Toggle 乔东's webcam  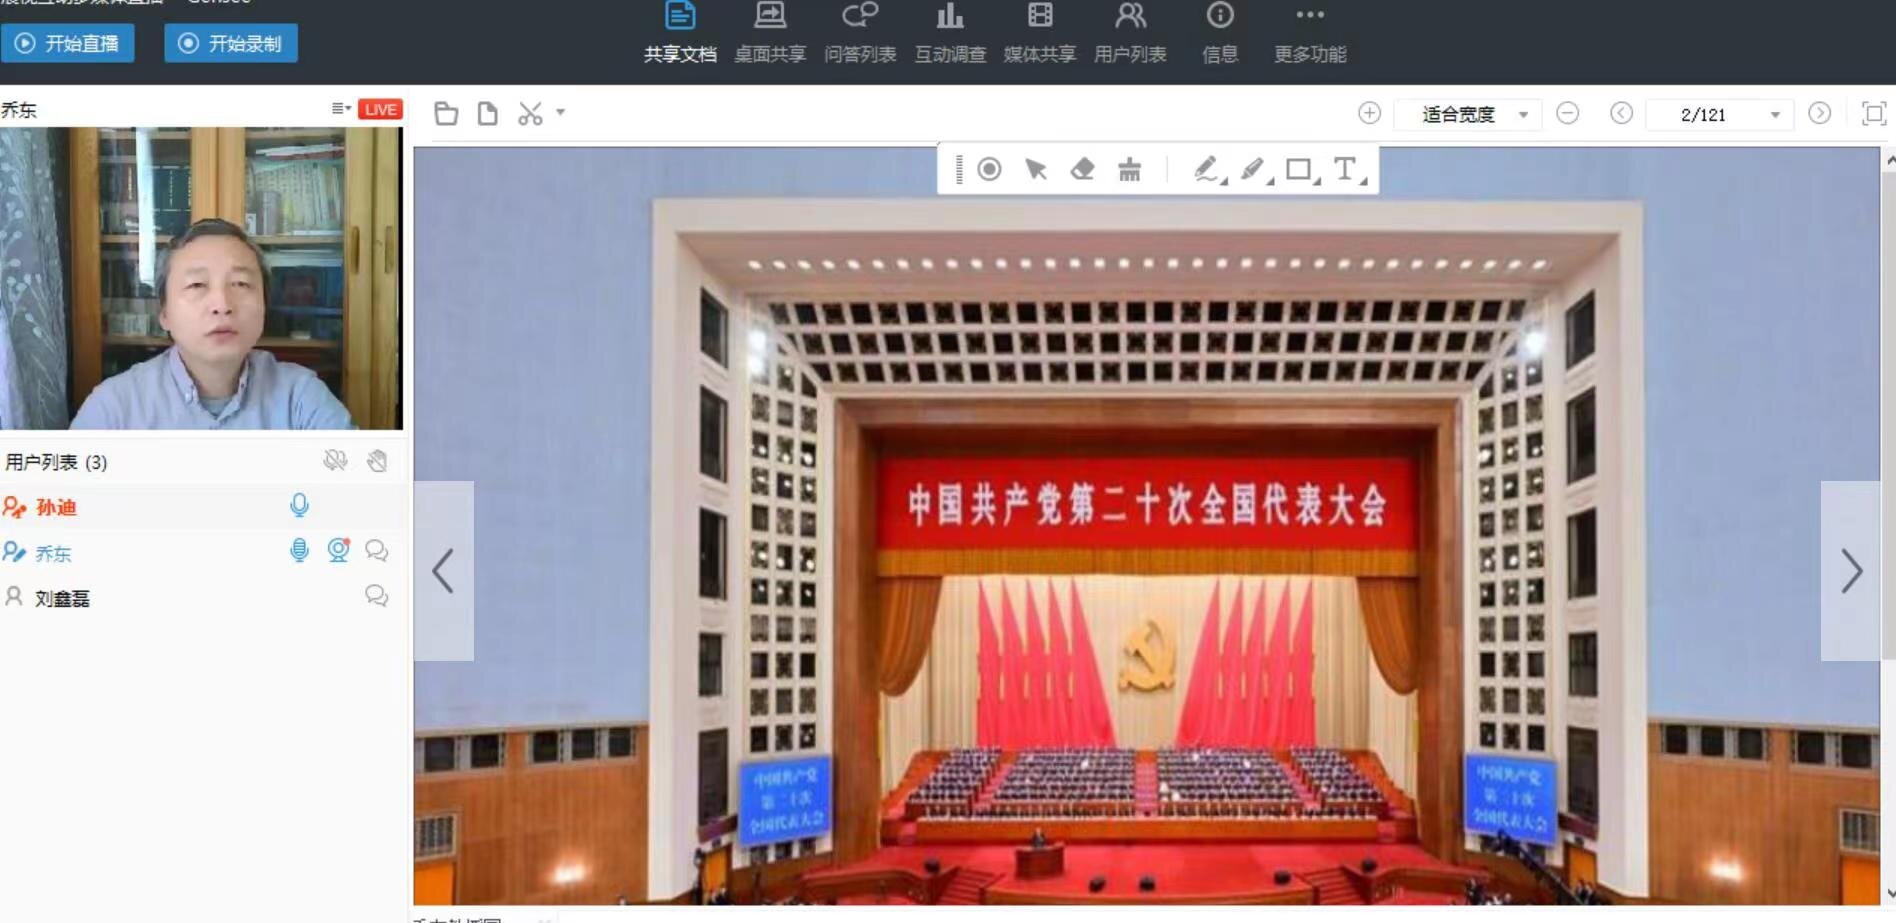coord(339,550)
